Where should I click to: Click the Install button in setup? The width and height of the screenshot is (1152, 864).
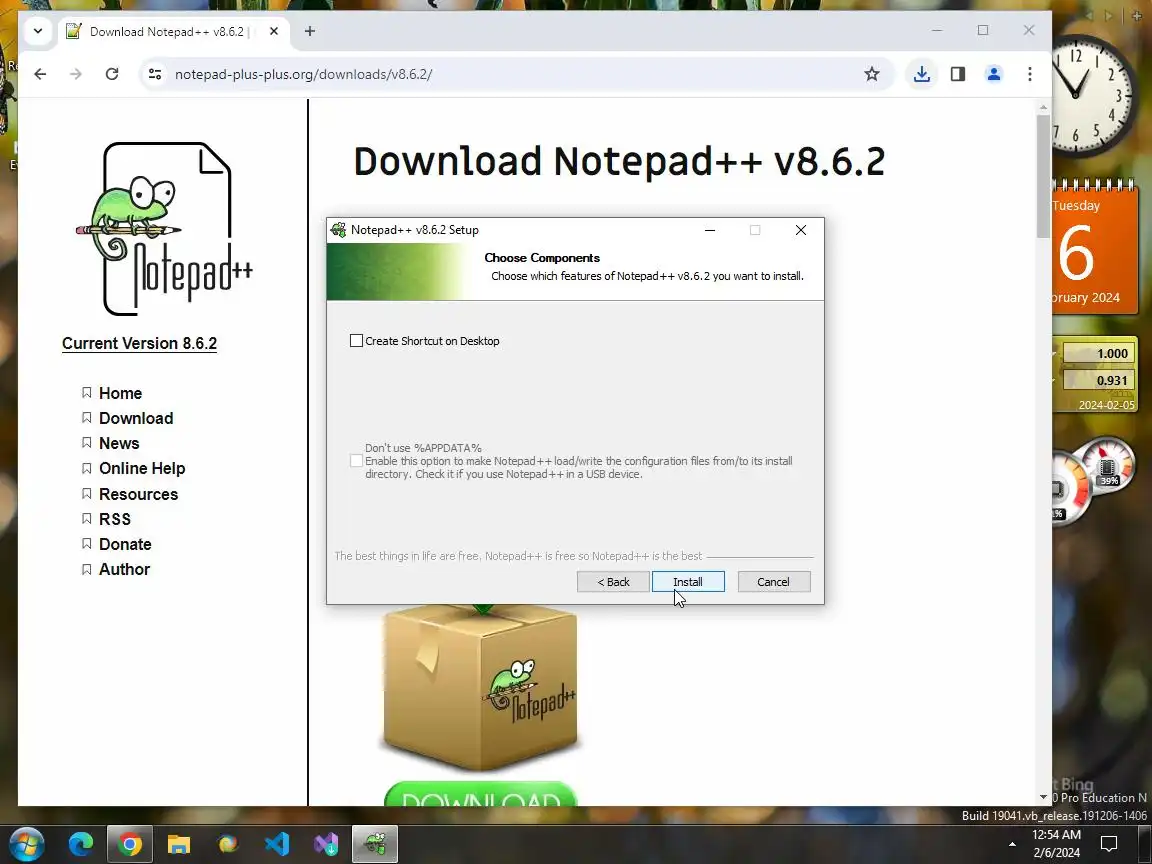tap(688, 582)
